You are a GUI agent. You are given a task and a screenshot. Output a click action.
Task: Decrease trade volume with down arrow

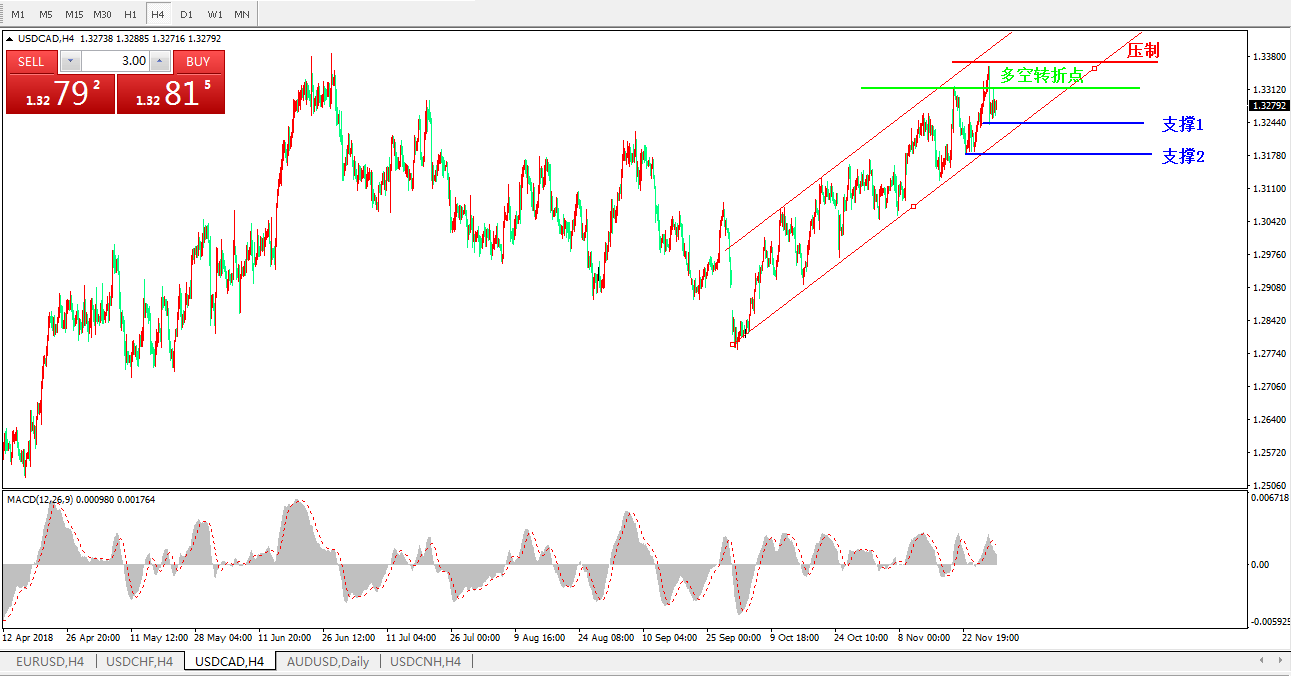[x=69, y=61]
